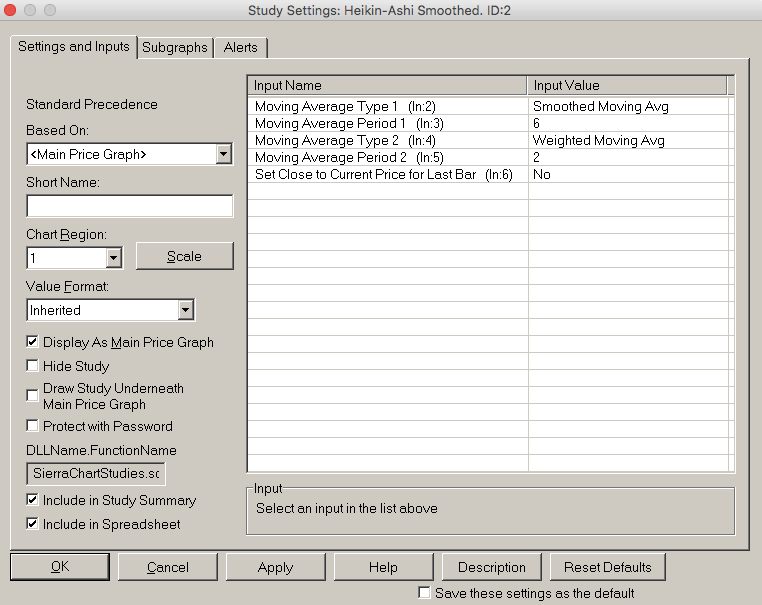This screenshot has height=605, width=762.
Task: Open the study Description
Action: [491, 567]
